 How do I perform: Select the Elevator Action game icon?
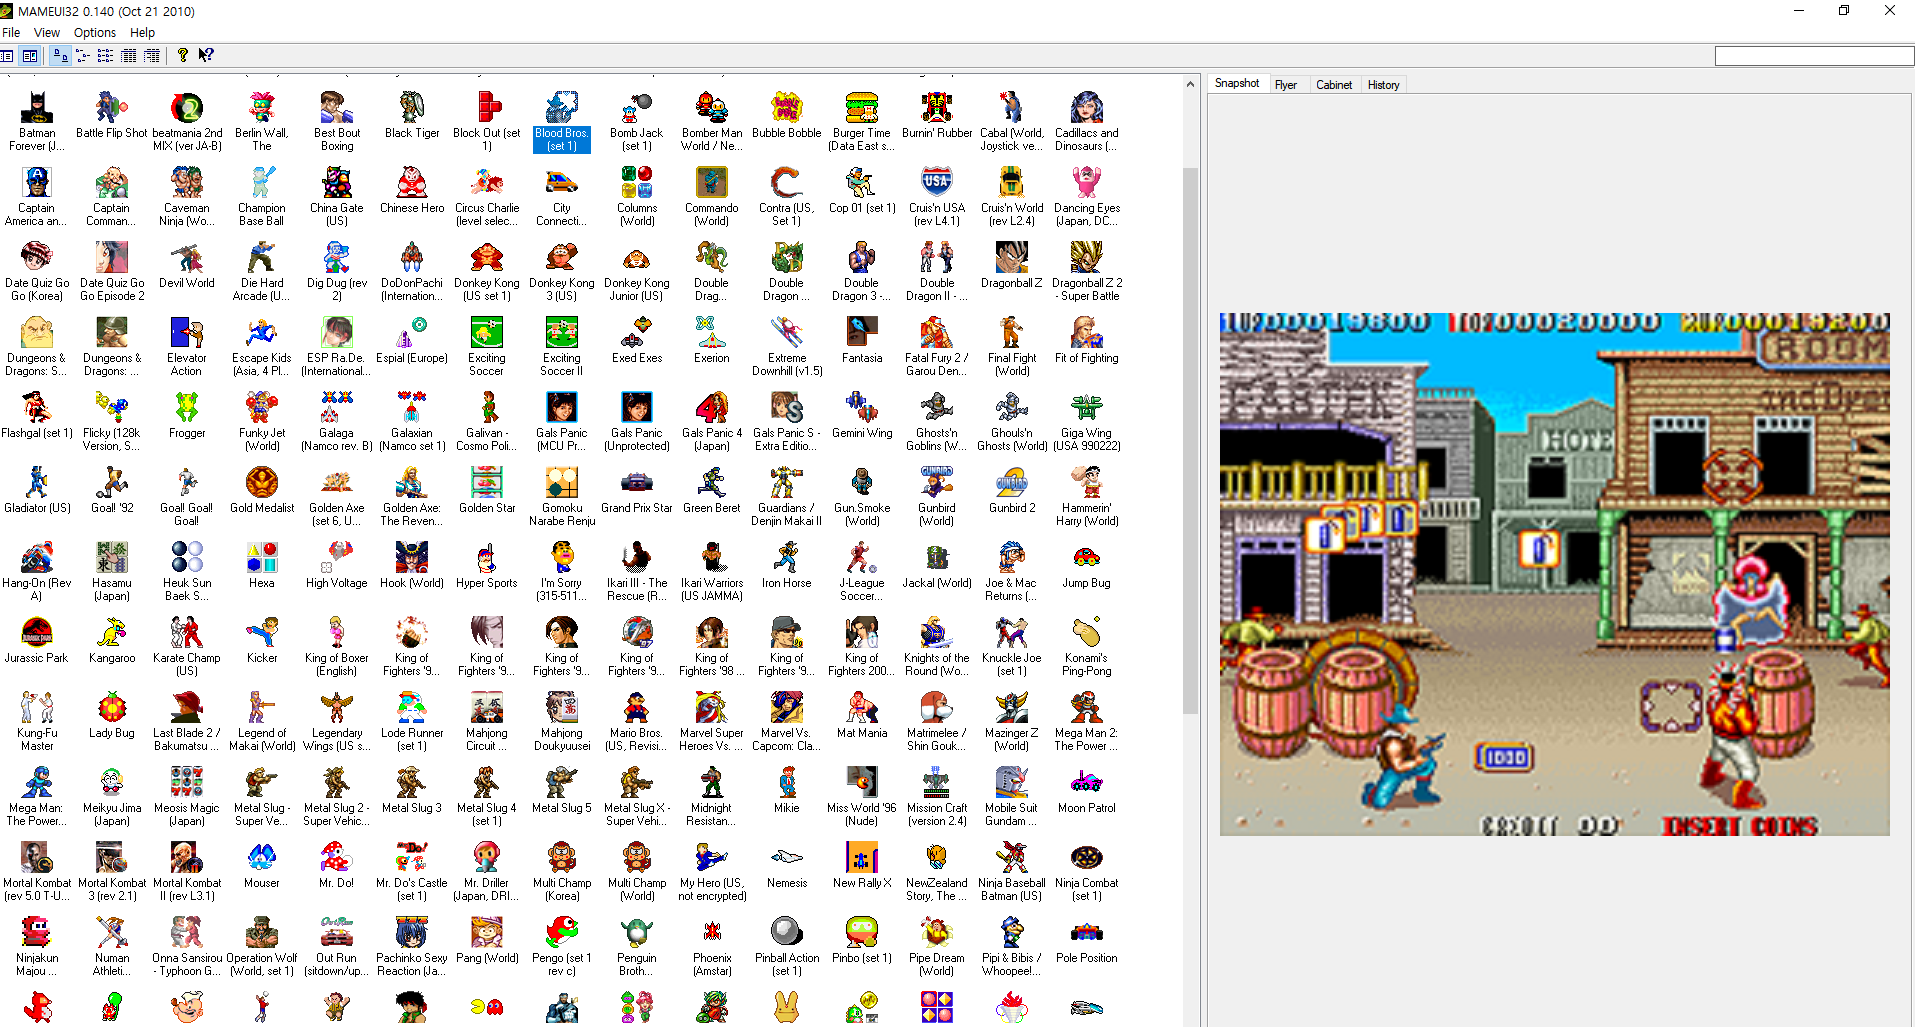[x=187, y=332]
